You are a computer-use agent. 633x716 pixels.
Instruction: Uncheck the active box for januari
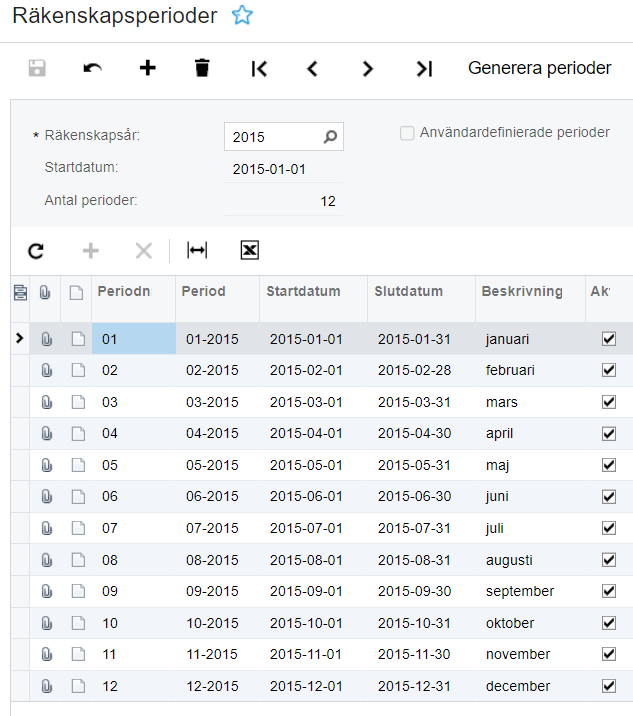click(609, 339)
